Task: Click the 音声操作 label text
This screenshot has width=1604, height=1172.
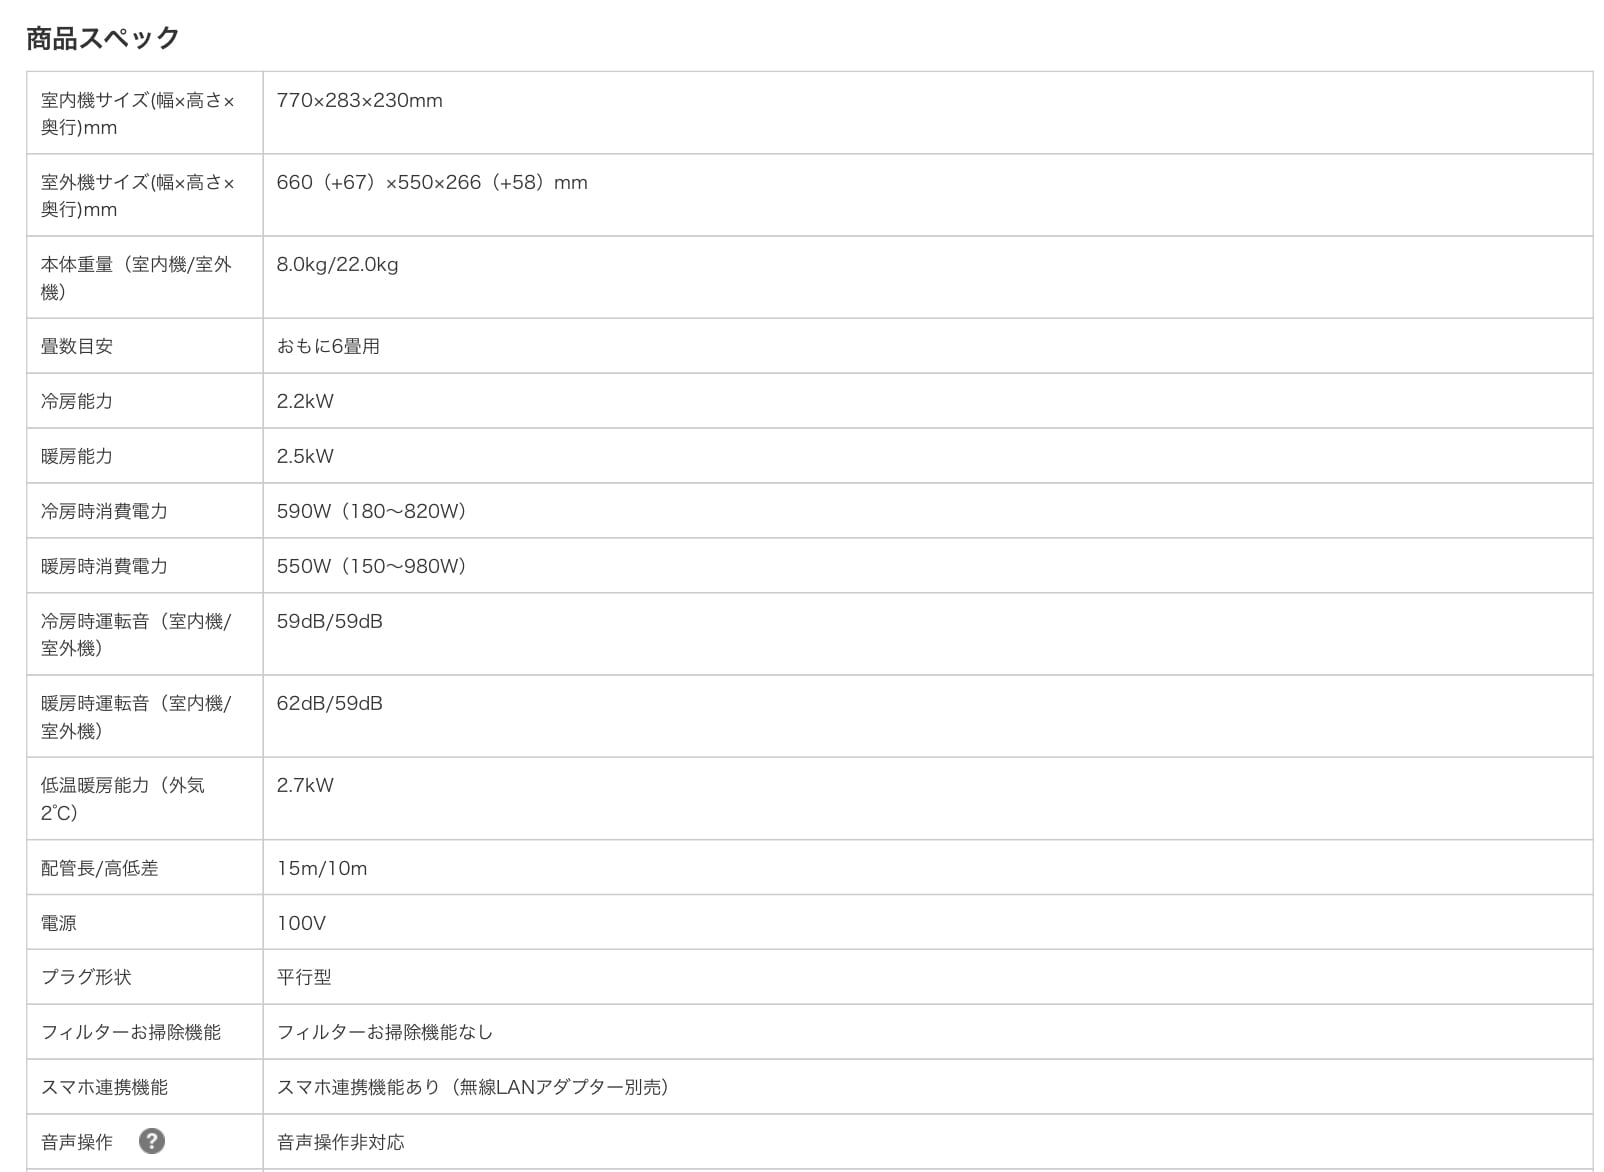Action: (x=77, y=1142)
